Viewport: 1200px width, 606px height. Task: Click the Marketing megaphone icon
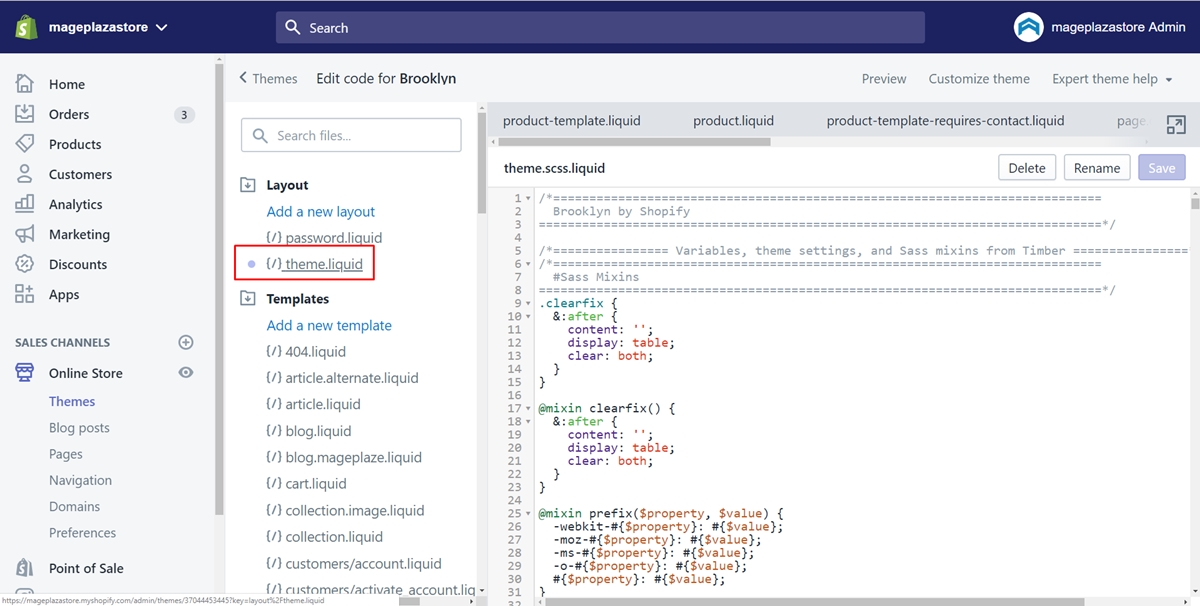tap(25, 234)
